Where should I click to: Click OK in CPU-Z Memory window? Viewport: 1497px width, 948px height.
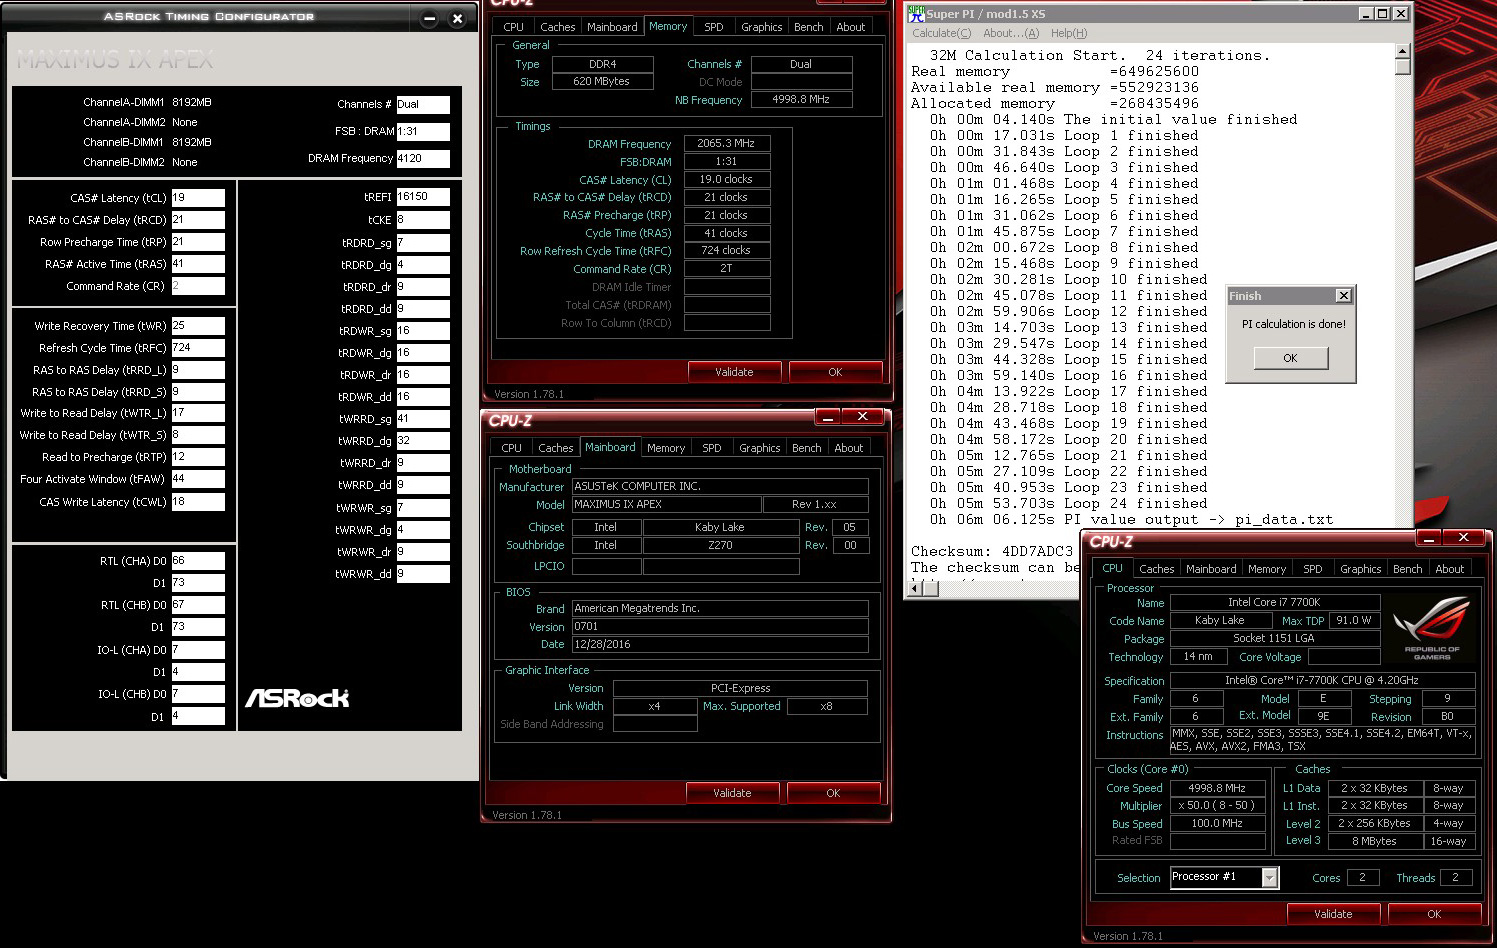pyautogui.click(x=835, y=372)
